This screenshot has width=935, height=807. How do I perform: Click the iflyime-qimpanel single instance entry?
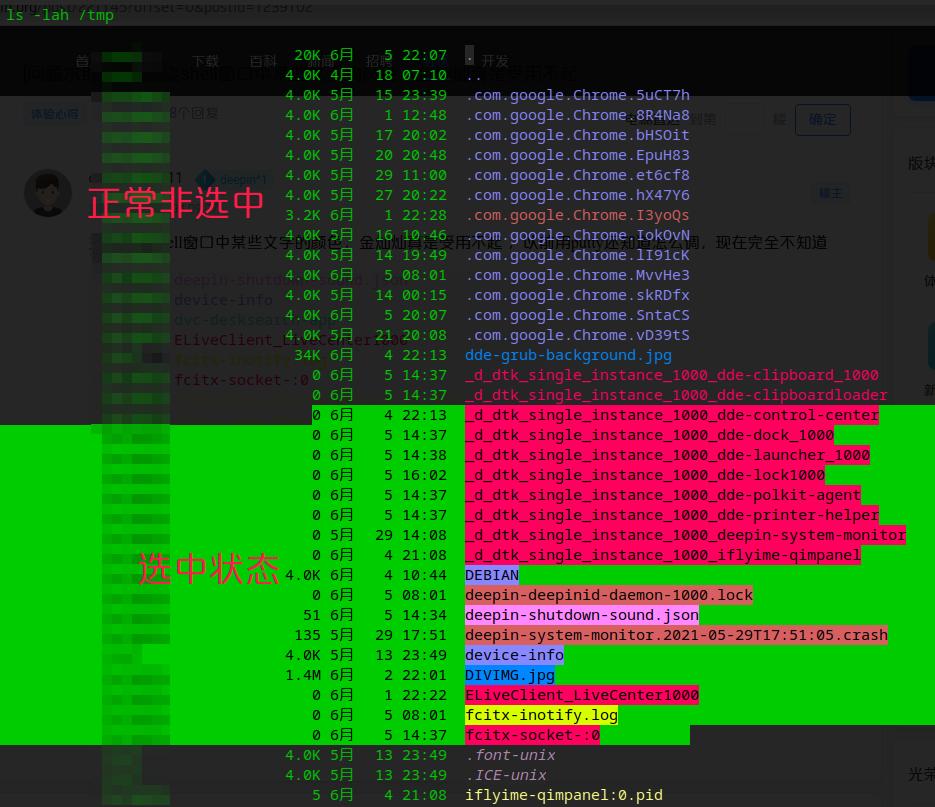click(663, 555)
